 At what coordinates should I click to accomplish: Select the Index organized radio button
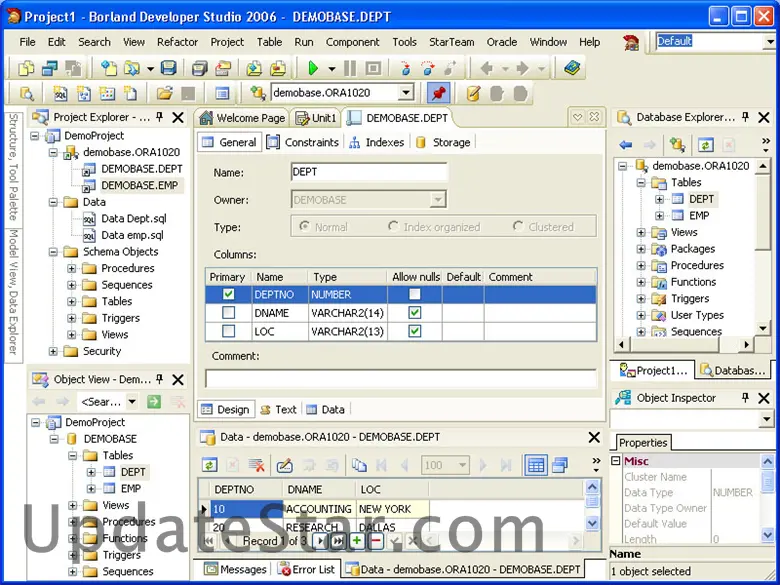click(393, 226)
